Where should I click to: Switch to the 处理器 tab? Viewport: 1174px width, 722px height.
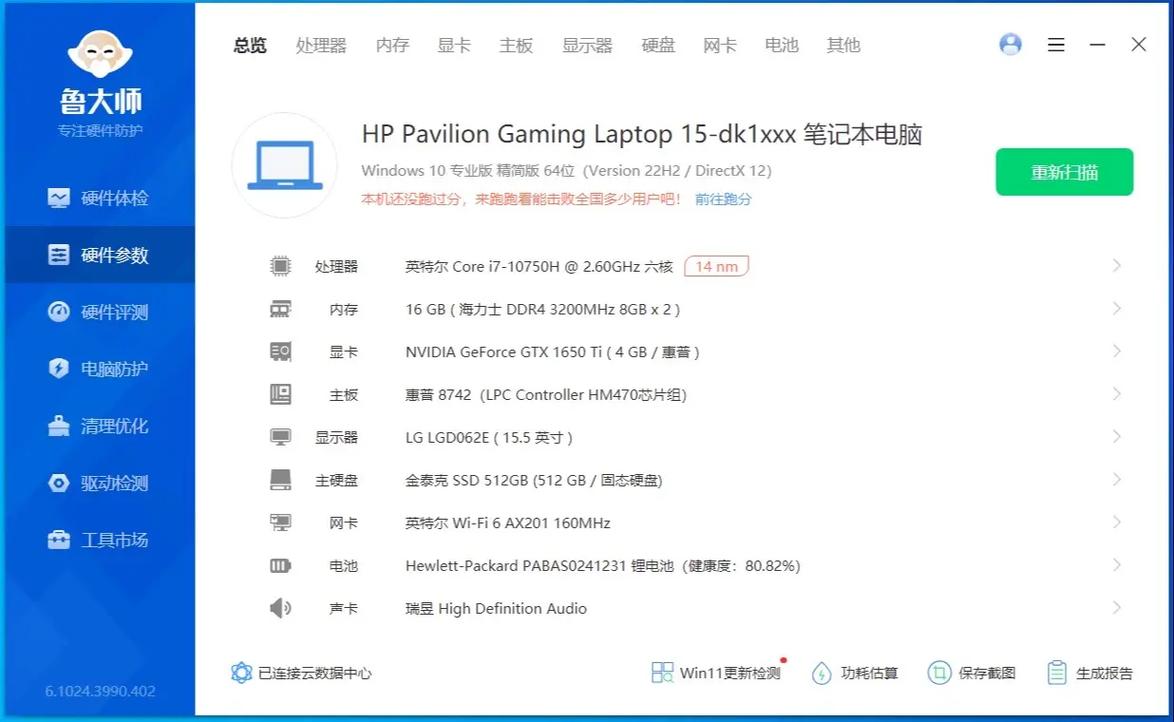321,45
